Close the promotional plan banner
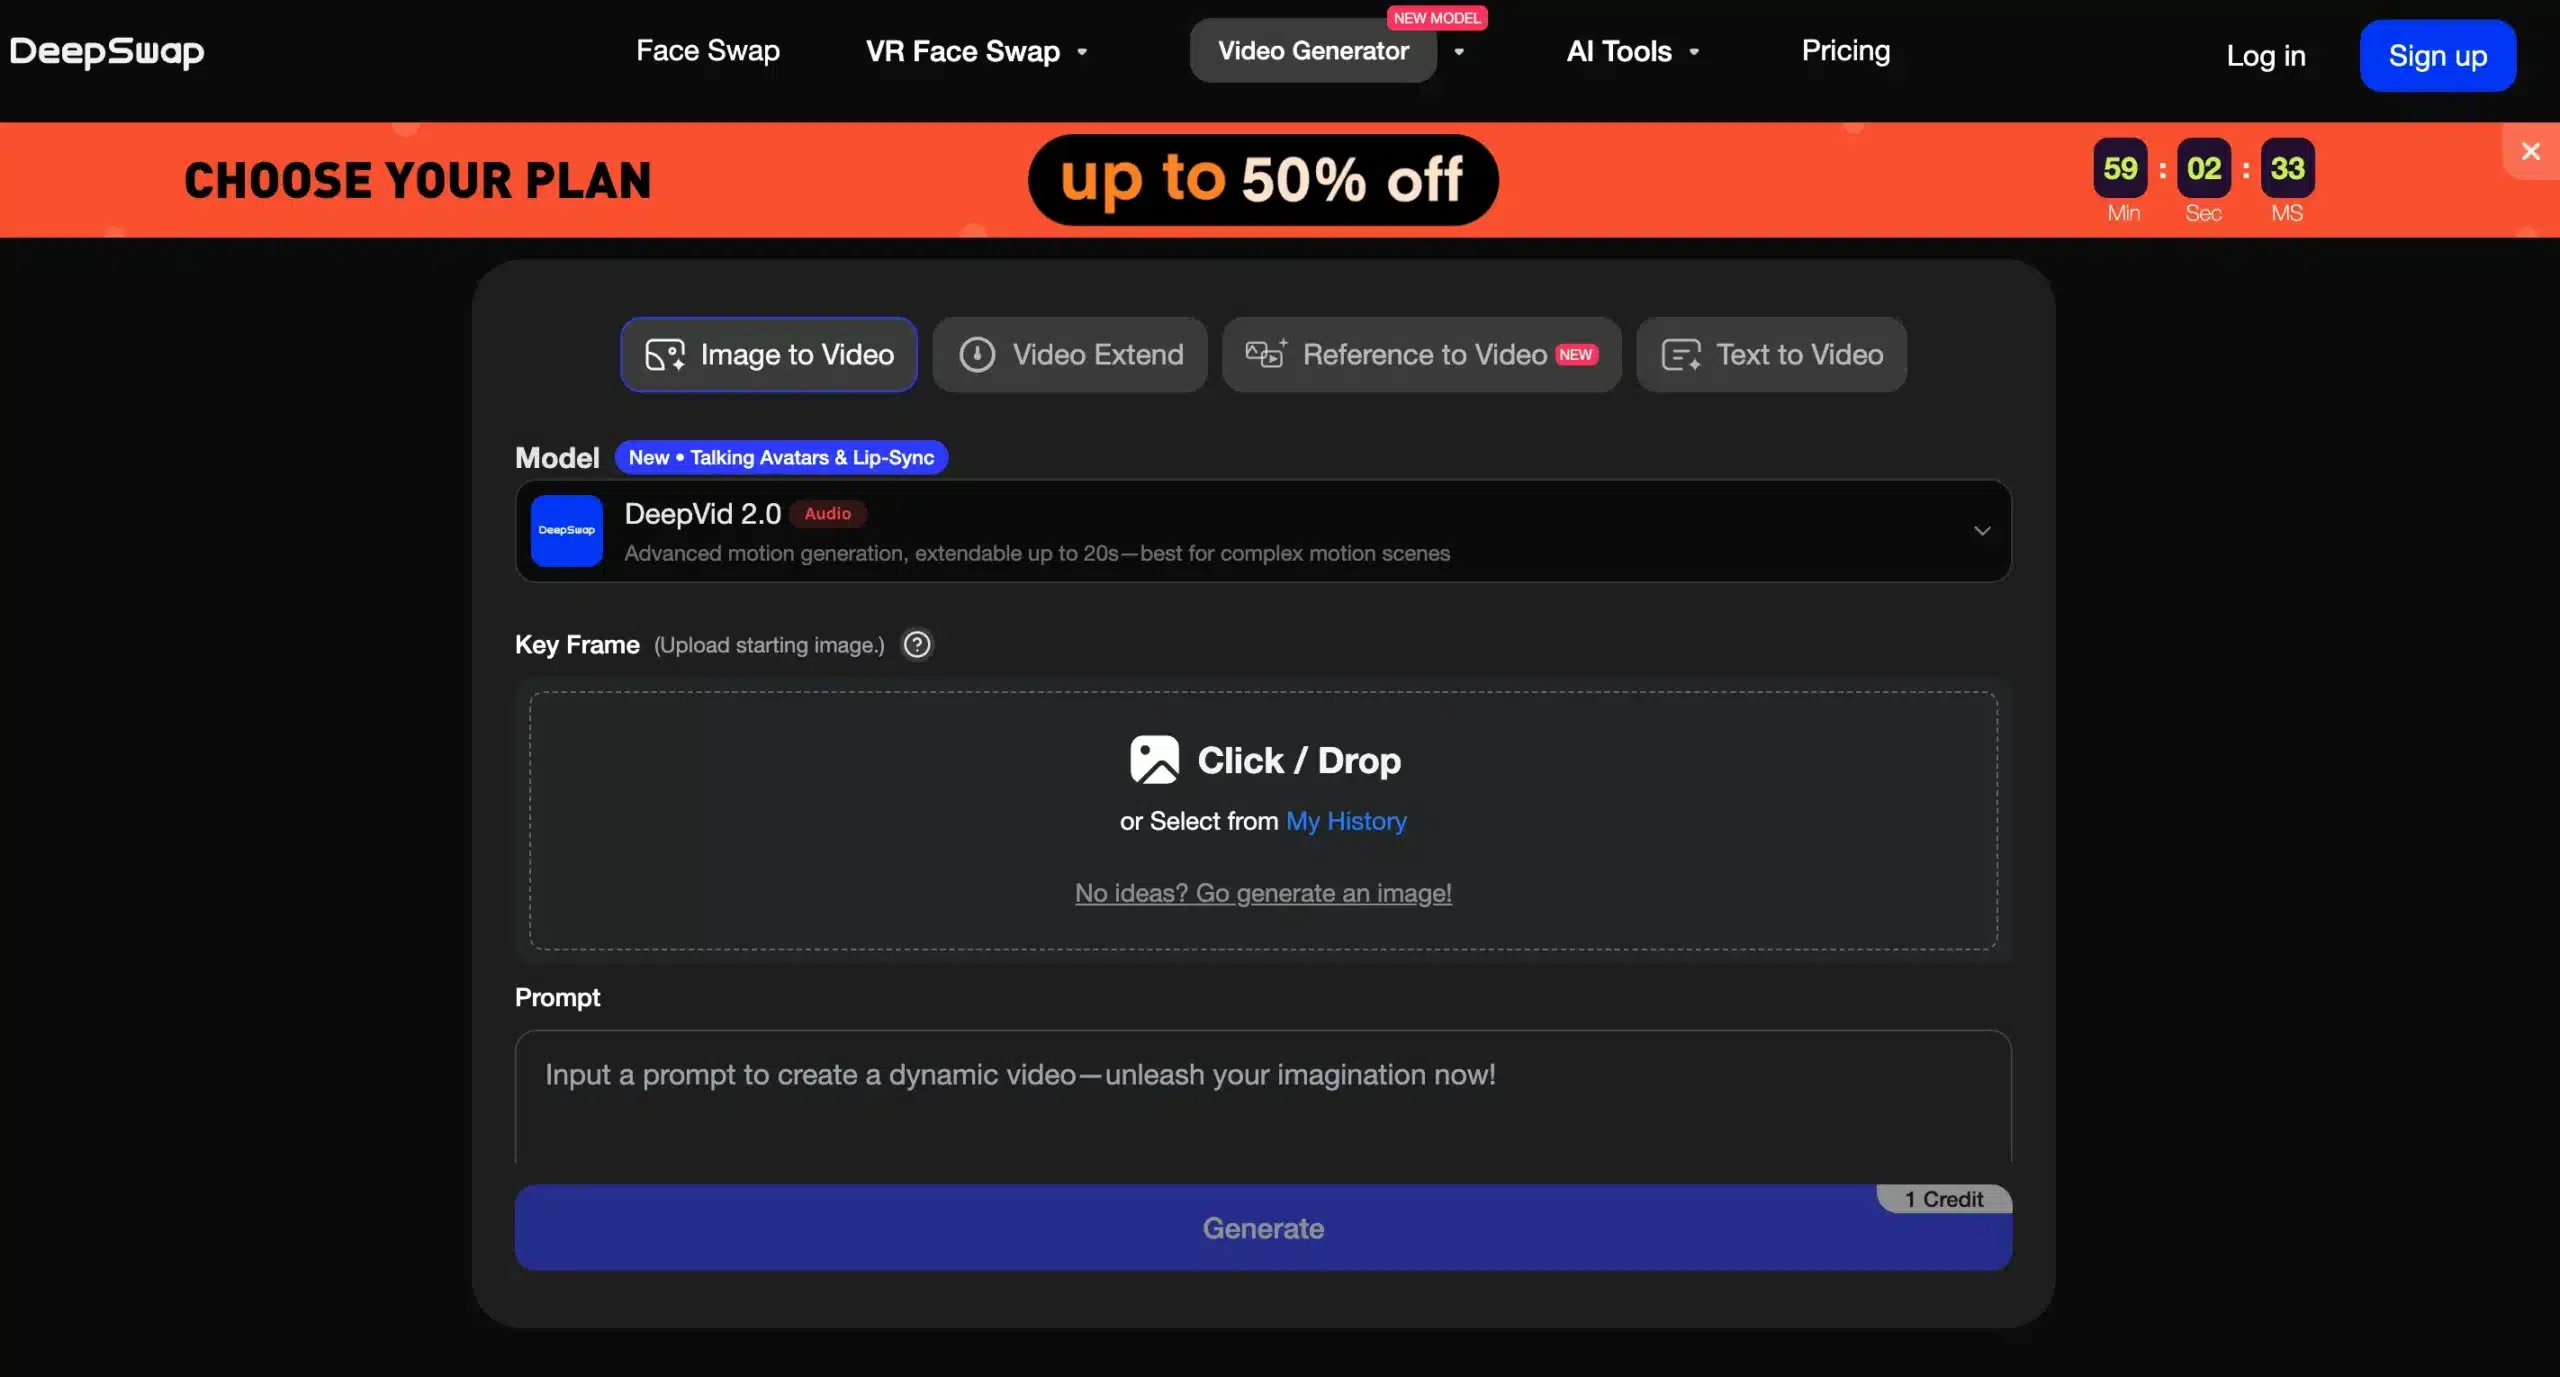Image resolution: width=2560 pixels, height=1377 pixels. click(2531, 151)
